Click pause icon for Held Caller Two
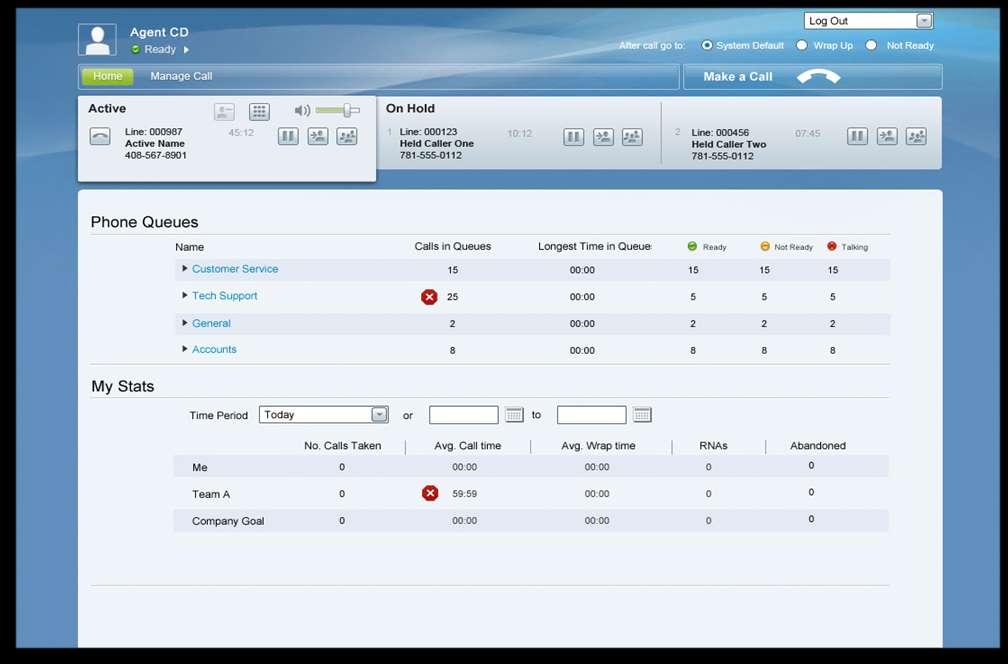The image size is (1008, 664). pyautogui.click(x=857, y=136)
